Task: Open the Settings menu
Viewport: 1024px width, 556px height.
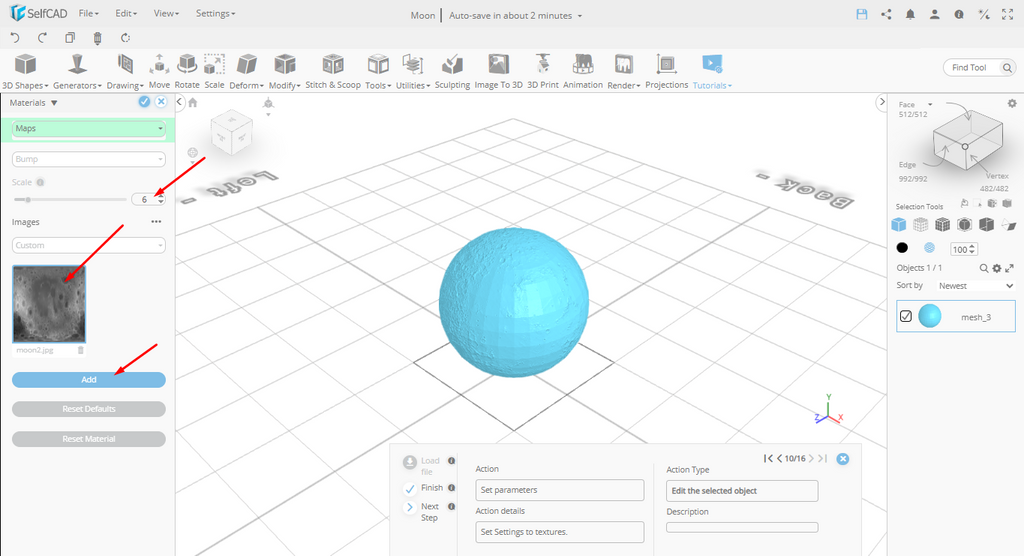Action: (216, 13)
